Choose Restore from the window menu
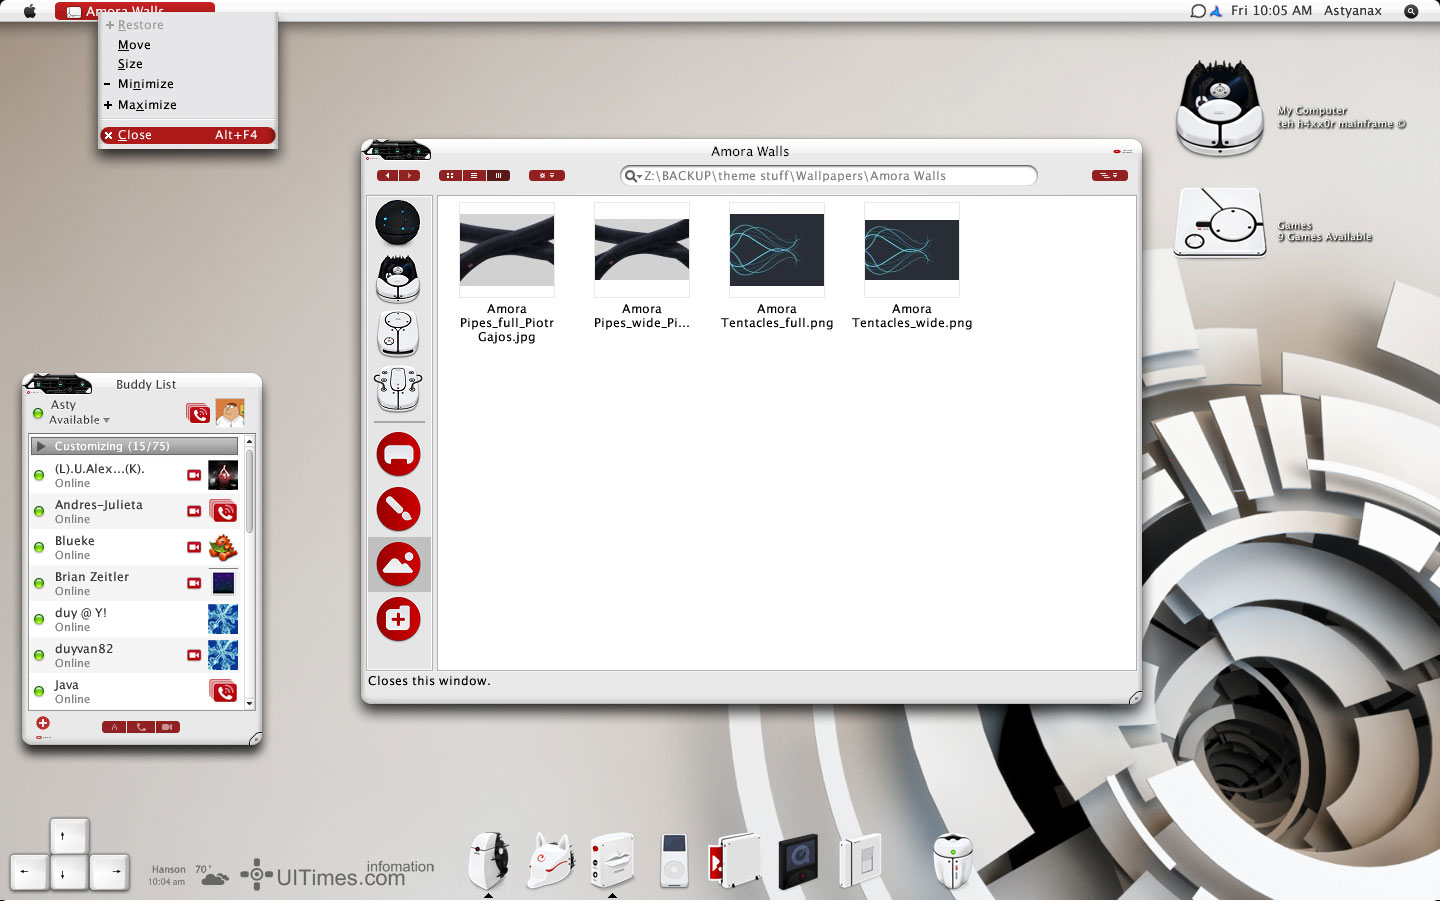Screen dimensions: 1440x901 [187, 25]
